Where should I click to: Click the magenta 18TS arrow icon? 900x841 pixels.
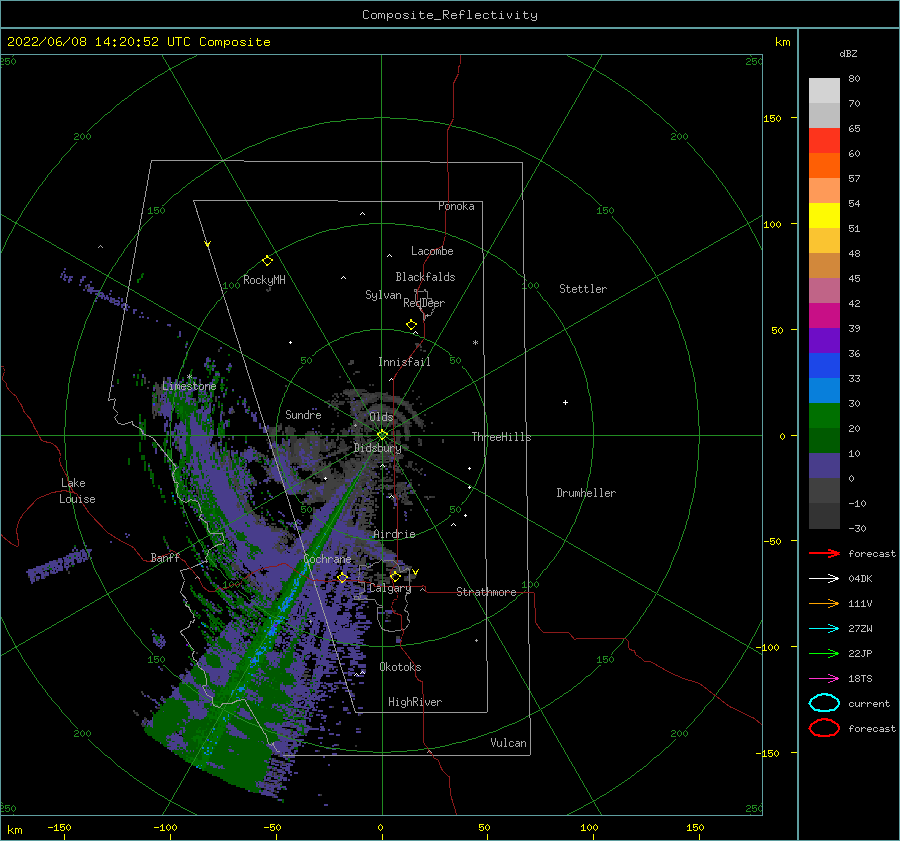point(824,679)
